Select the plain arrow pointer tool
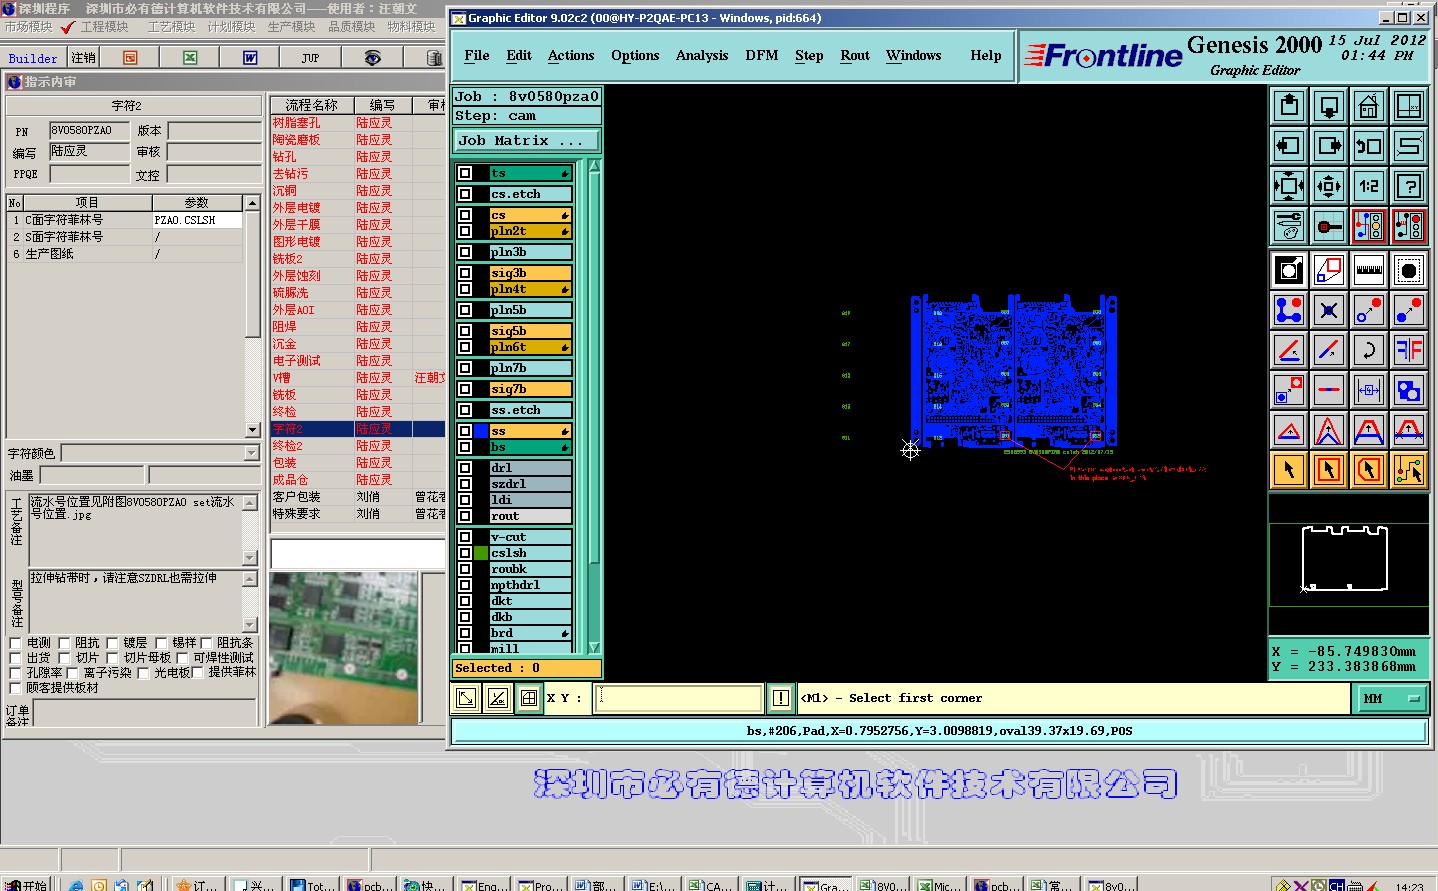The width and height of the screenshot is (1438, 891). 1289,469
